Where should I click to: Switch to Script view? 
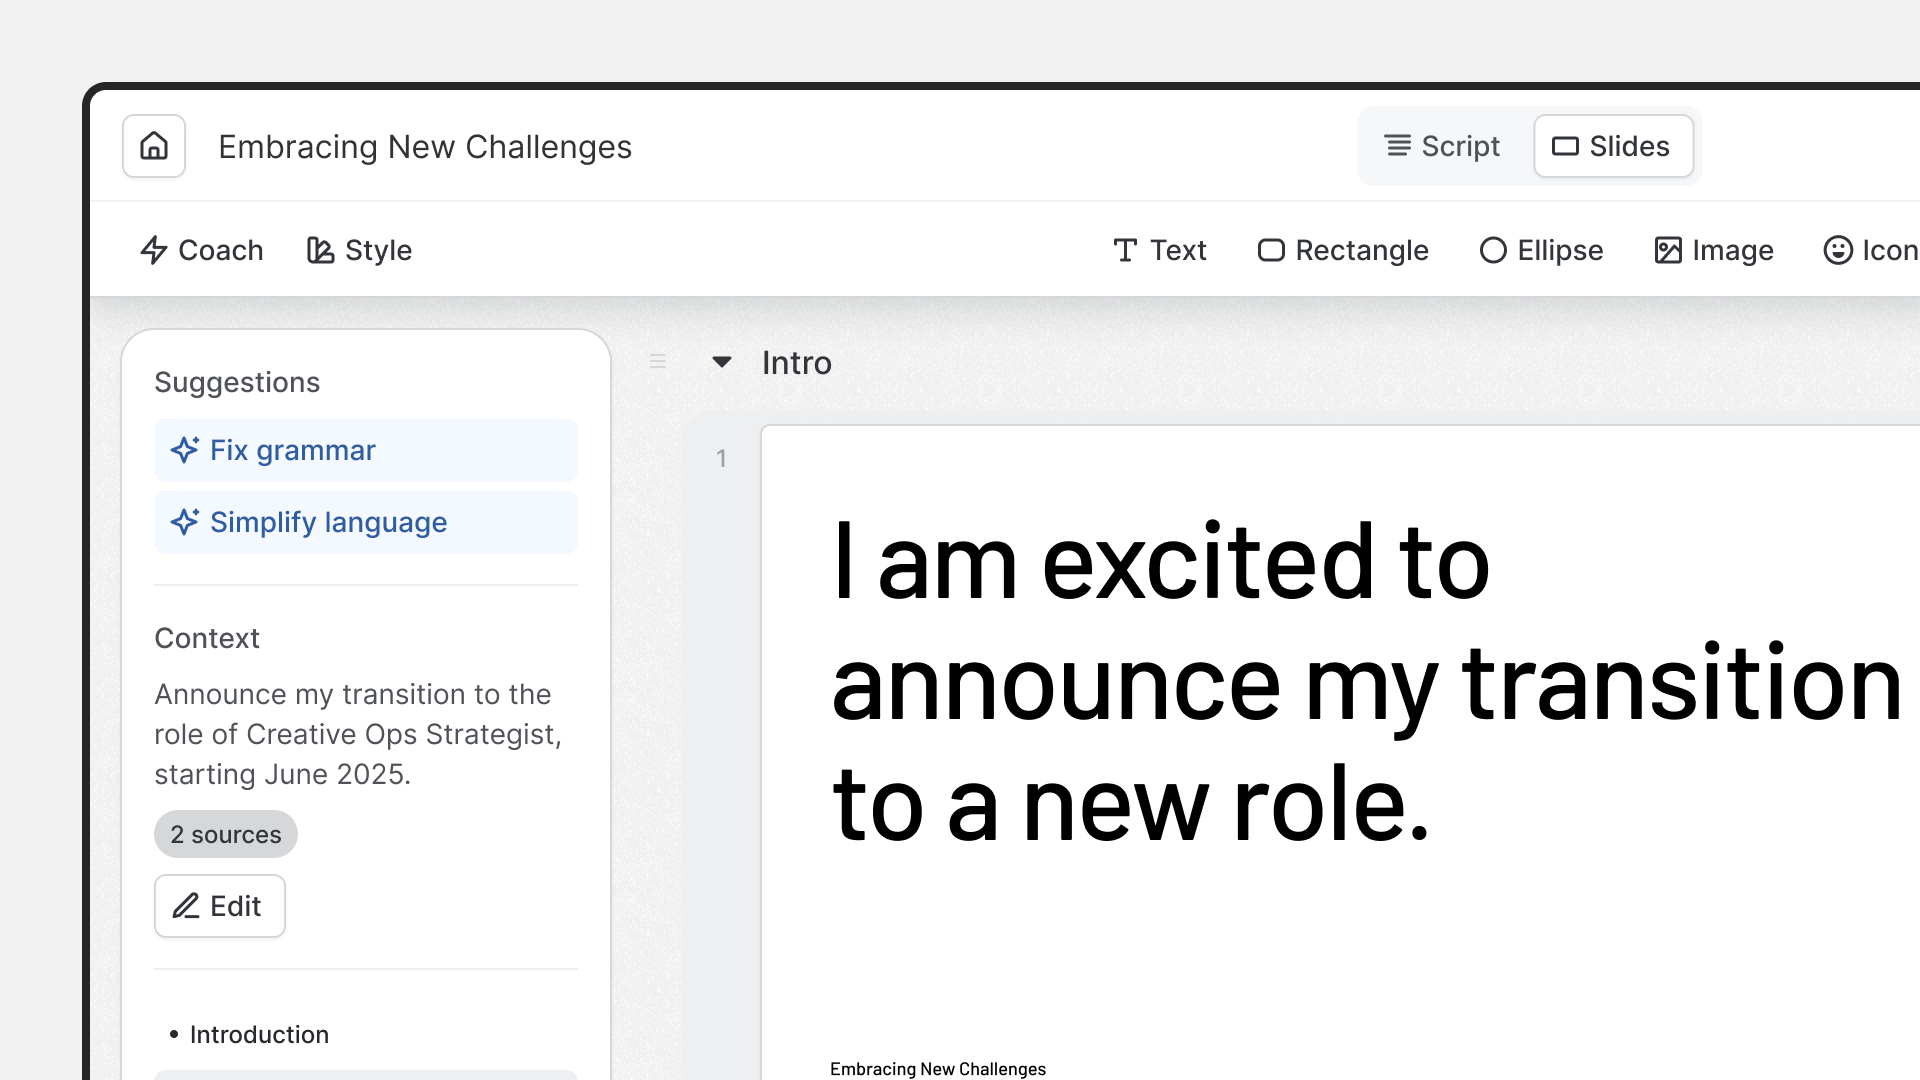(x=1442, y=146)
